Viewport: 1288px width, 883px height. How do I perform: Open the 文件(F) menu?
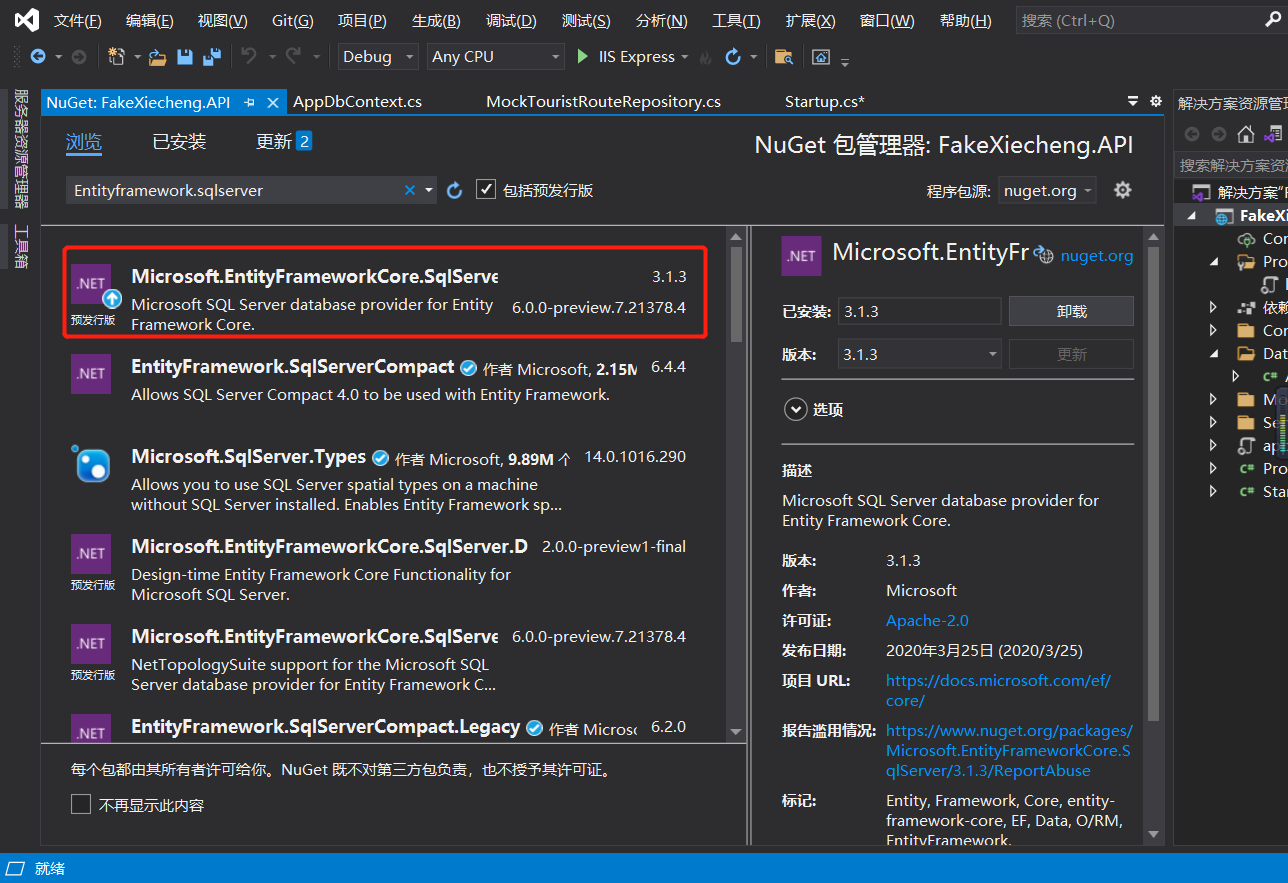[78, 21]
